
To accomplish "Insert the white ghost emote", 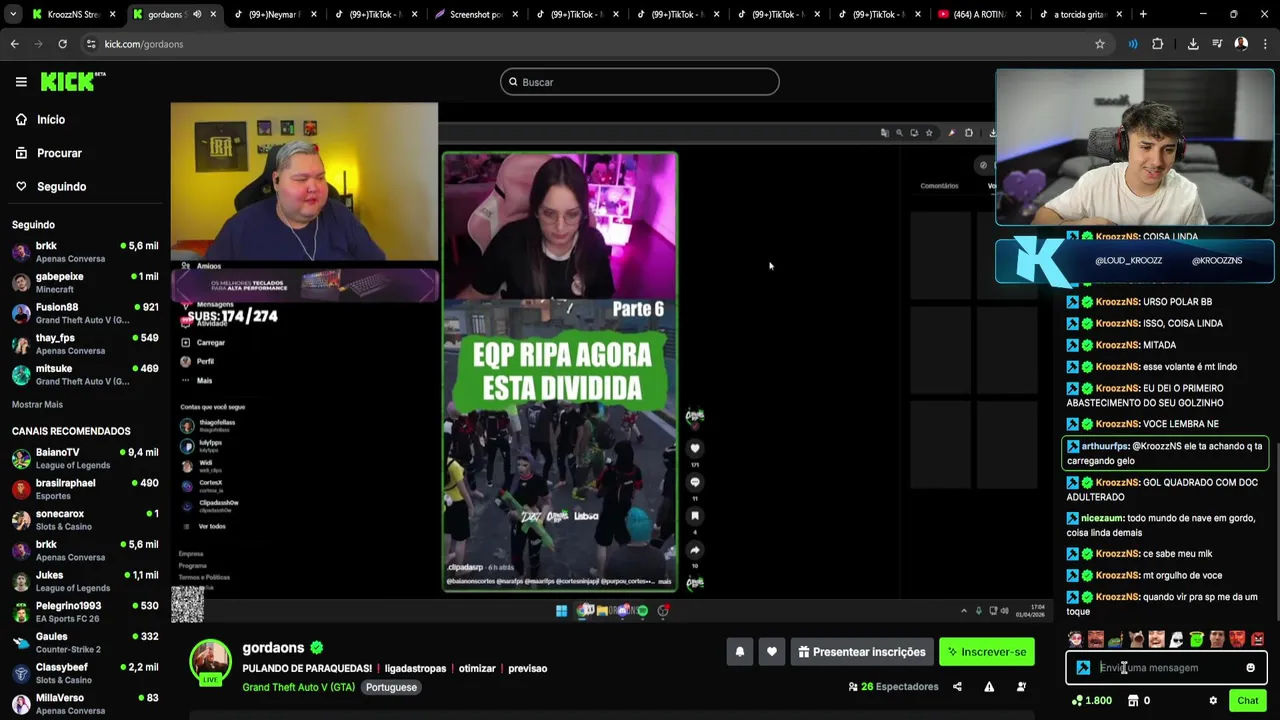I will click(x=1176, y=639).
